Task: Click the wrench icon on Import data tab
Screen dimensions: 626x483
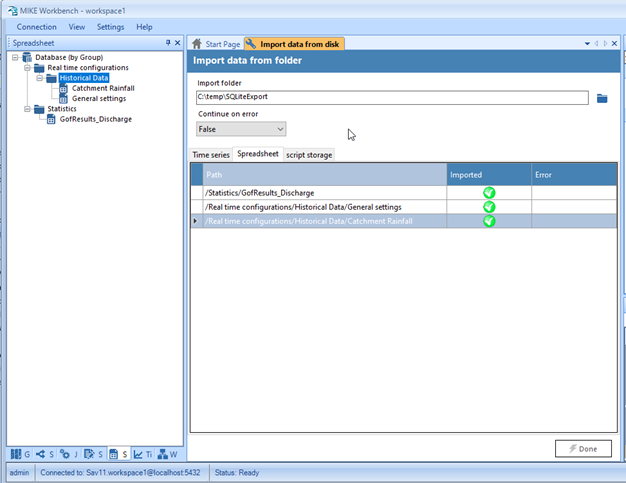Action: [x=251, y=44]
